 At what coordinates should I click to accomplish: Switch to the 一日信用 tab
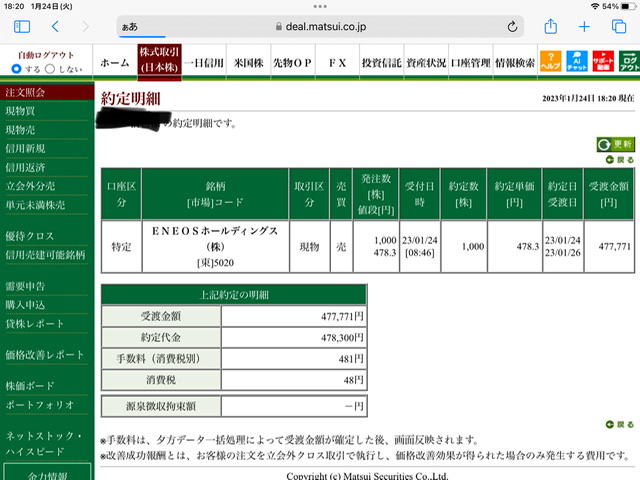pos(204,62)
